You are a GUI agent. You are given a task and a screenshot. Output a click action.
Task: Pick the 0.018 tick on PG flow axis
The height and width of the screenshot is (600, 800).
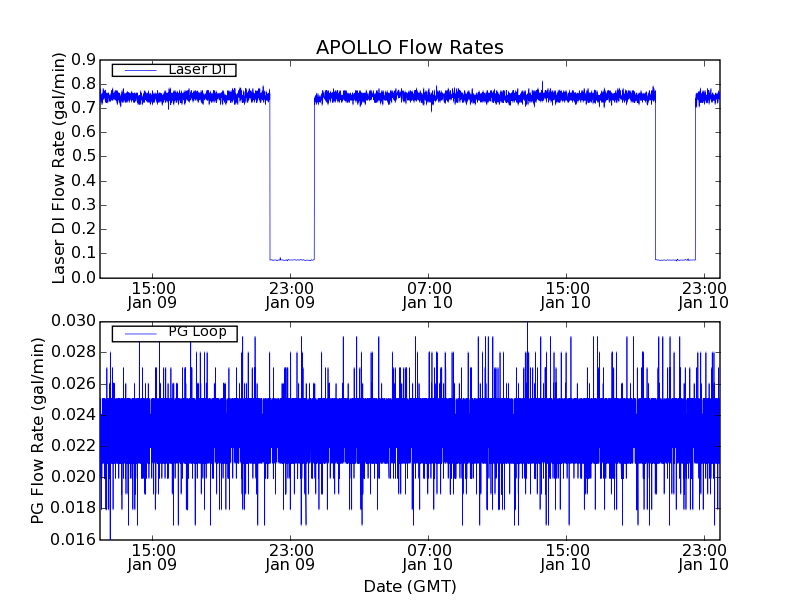point(73,508)
